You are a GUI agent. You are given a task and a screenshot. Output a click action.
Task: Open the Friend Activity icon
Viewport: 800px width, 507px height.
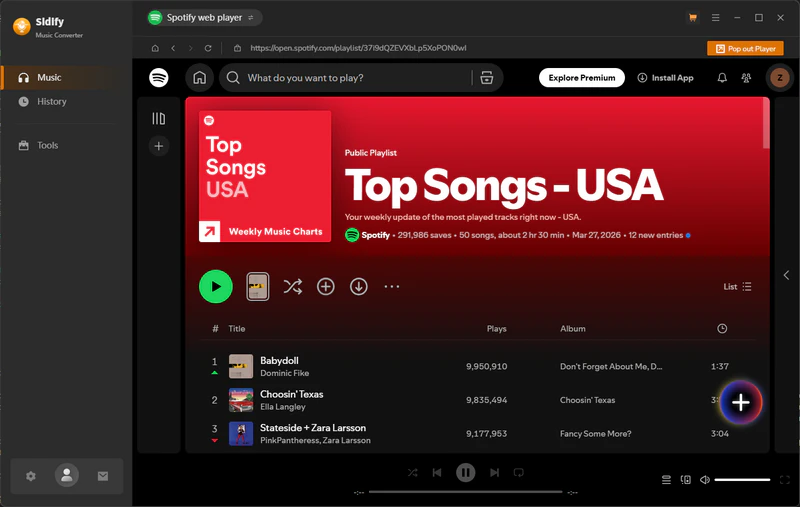pos(746,78)
